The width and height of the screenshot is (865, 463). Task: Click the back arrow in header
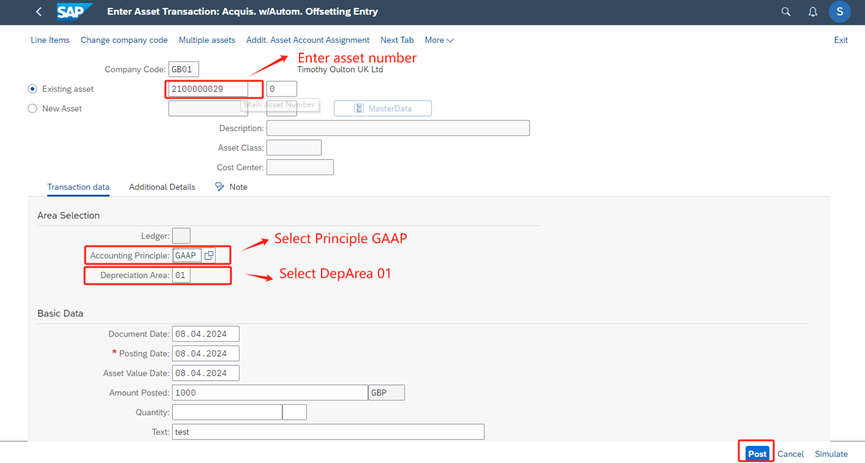pyautogui.click(x=39, y=12)
